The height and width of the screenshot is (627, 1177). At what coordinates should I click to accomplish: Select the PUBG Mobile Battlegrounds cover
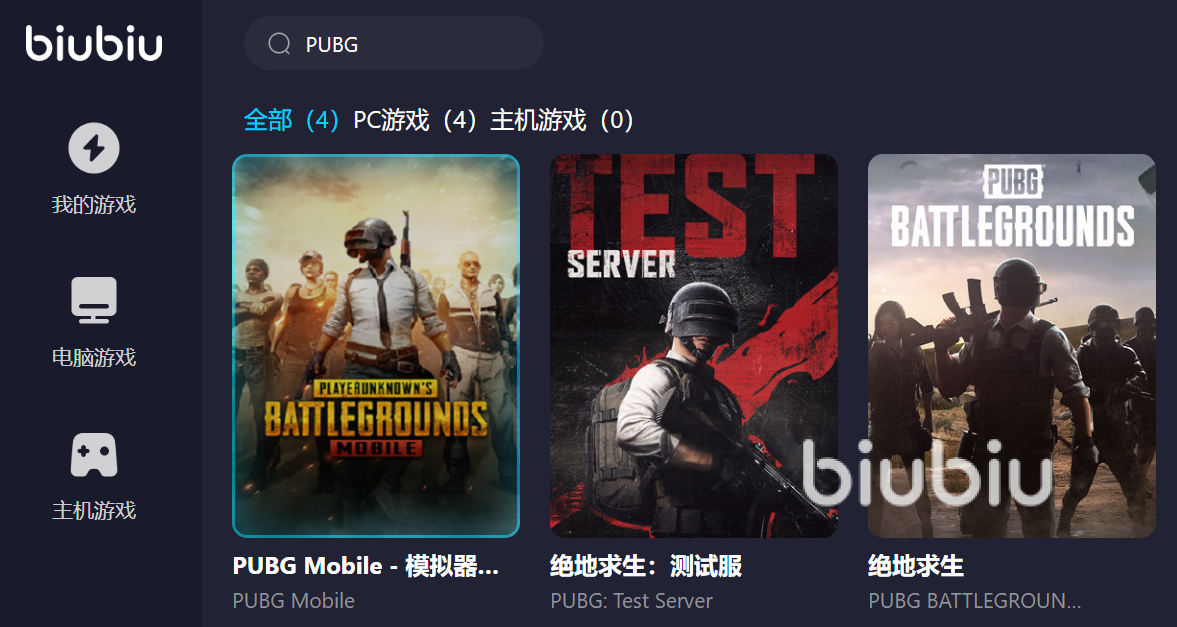376,345
